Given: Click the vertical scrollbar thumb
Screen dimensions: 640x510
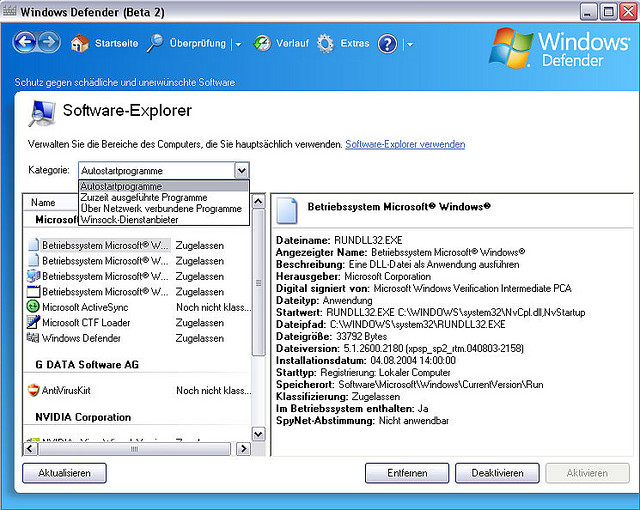Looking at the screenshot, I should point(258,282).
